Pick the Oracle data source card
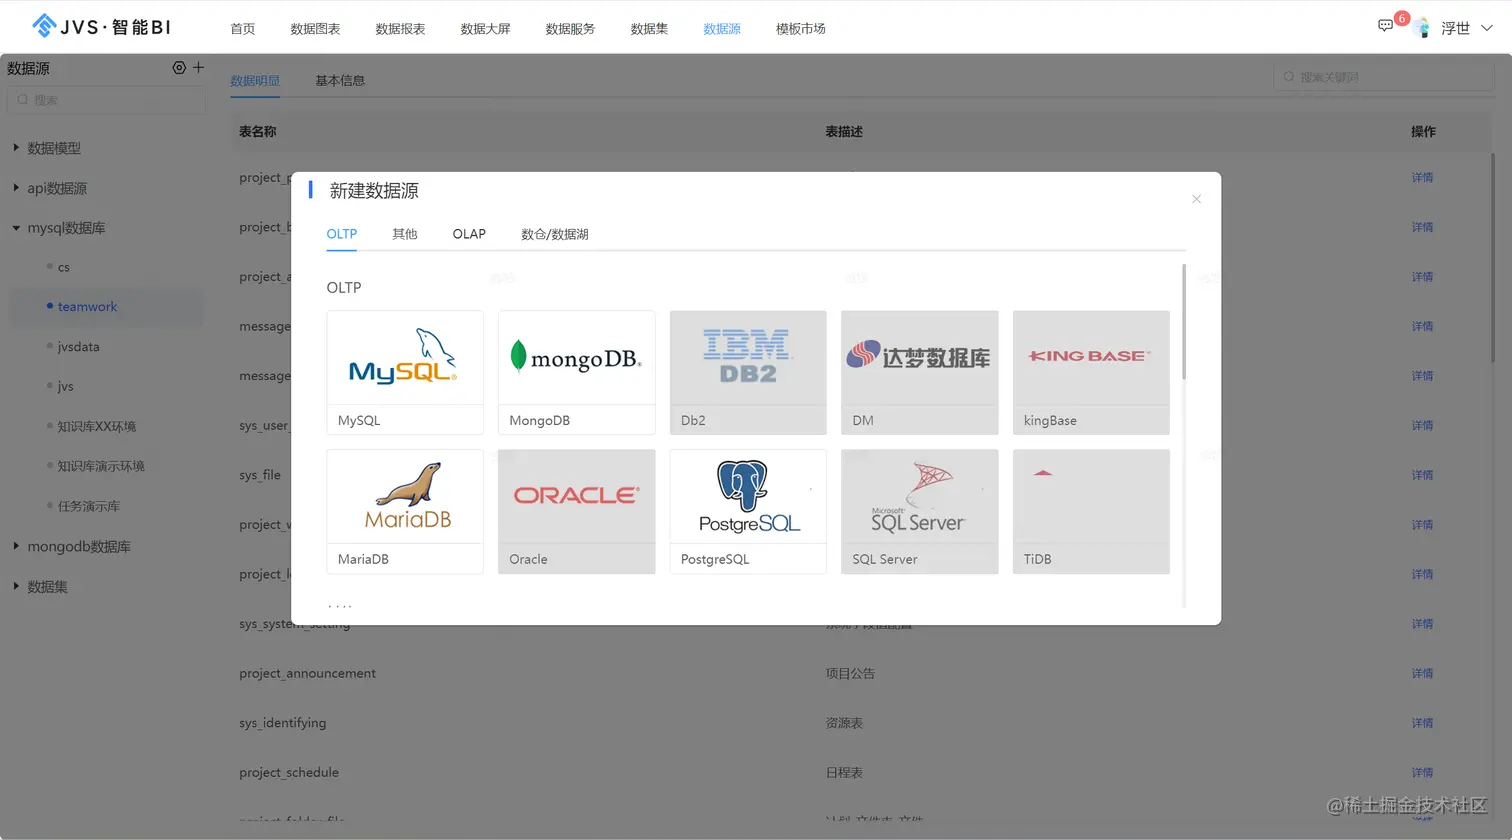1512x840 pixels. tap(577, 511)
